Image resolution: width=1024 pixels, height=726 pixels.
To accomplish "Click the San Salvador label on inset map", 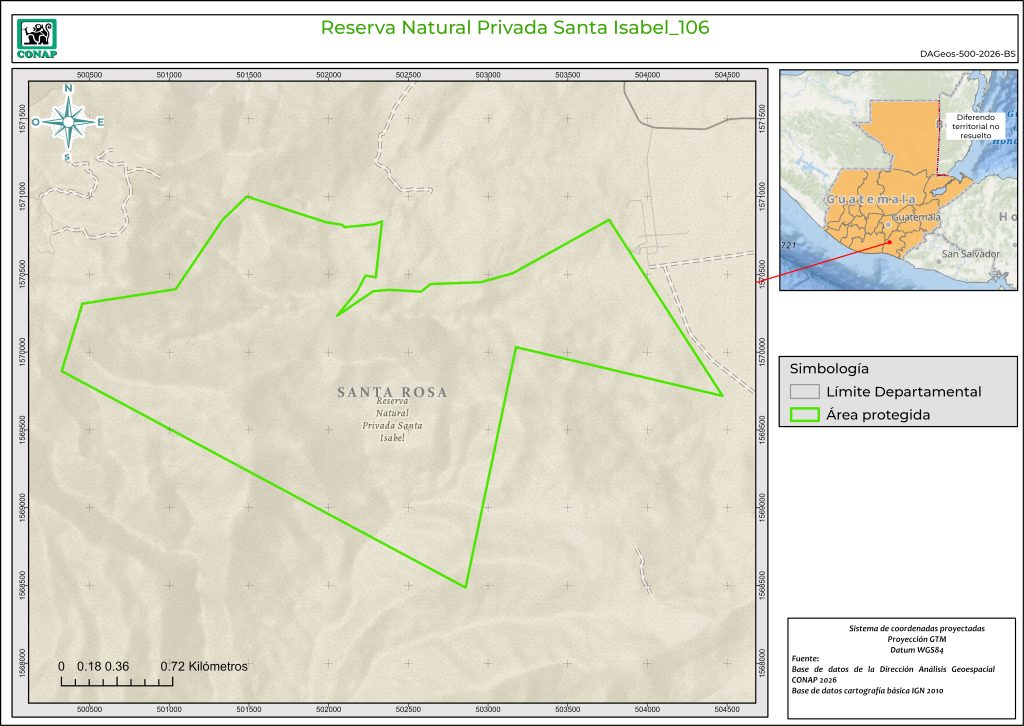I will tap(970, 254).
